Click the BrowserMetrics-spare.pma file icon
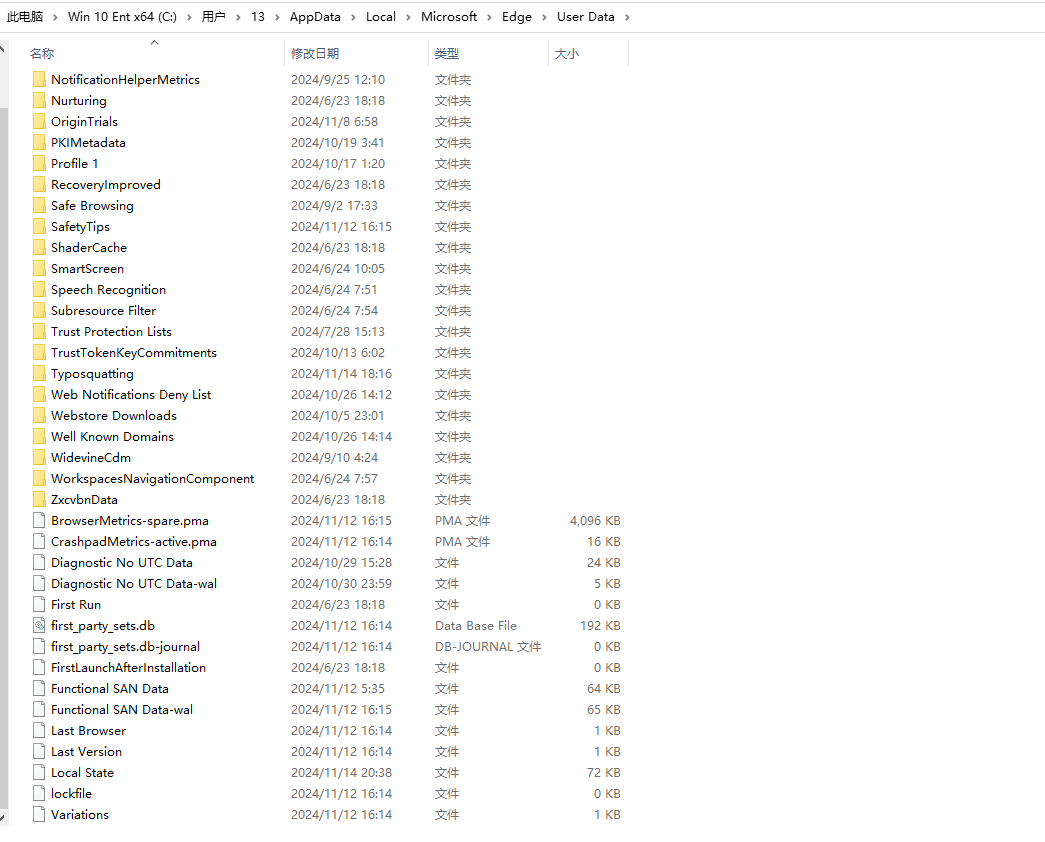 pos(39,521)
